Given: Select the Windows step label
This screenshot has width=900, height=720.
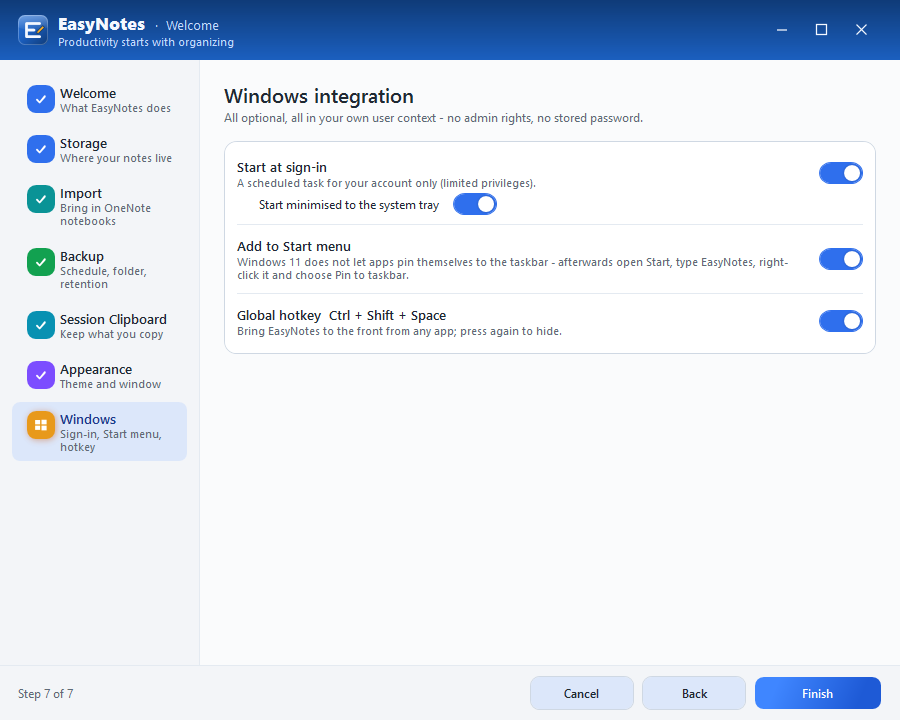Looking at the screenshot, I should [x=88, y=419].
